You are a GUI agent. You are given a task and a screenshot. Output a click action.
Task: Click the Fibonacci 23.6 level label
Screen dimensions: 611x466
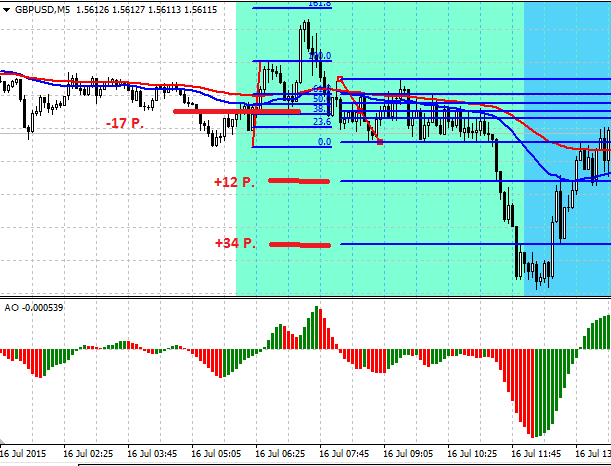322,122
